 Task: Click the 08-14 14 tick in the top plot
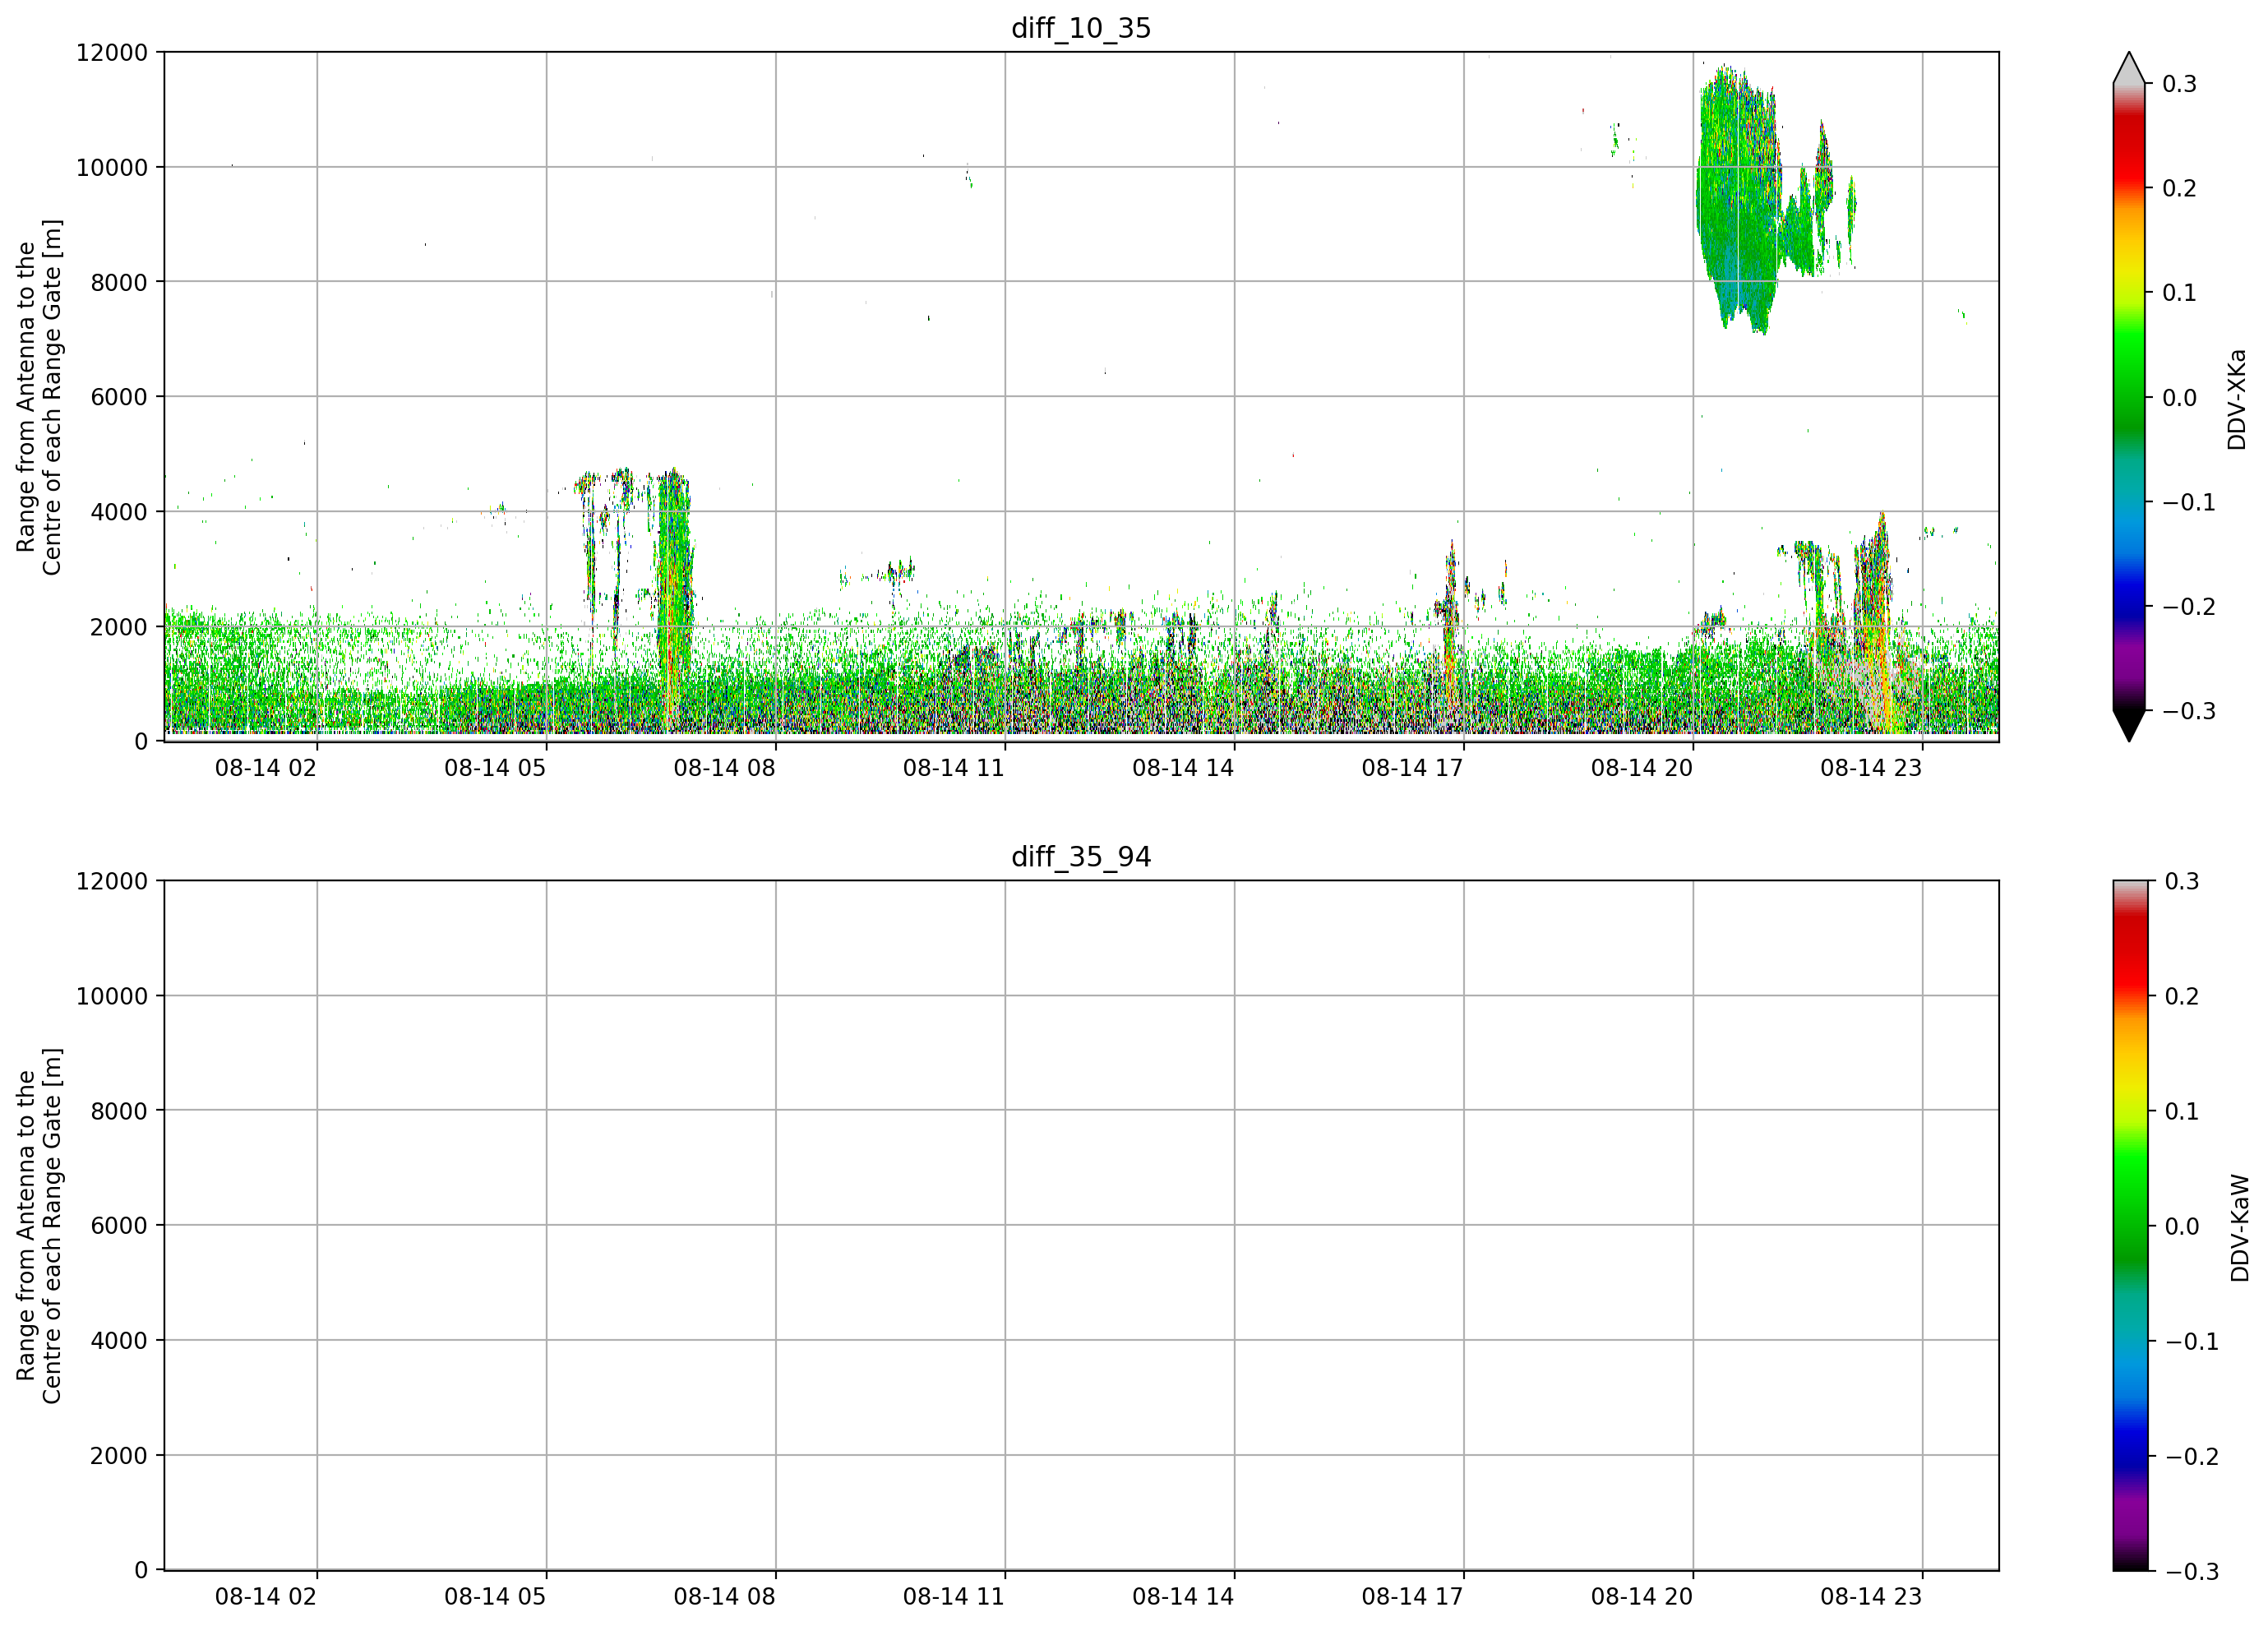coord(1183,768)
